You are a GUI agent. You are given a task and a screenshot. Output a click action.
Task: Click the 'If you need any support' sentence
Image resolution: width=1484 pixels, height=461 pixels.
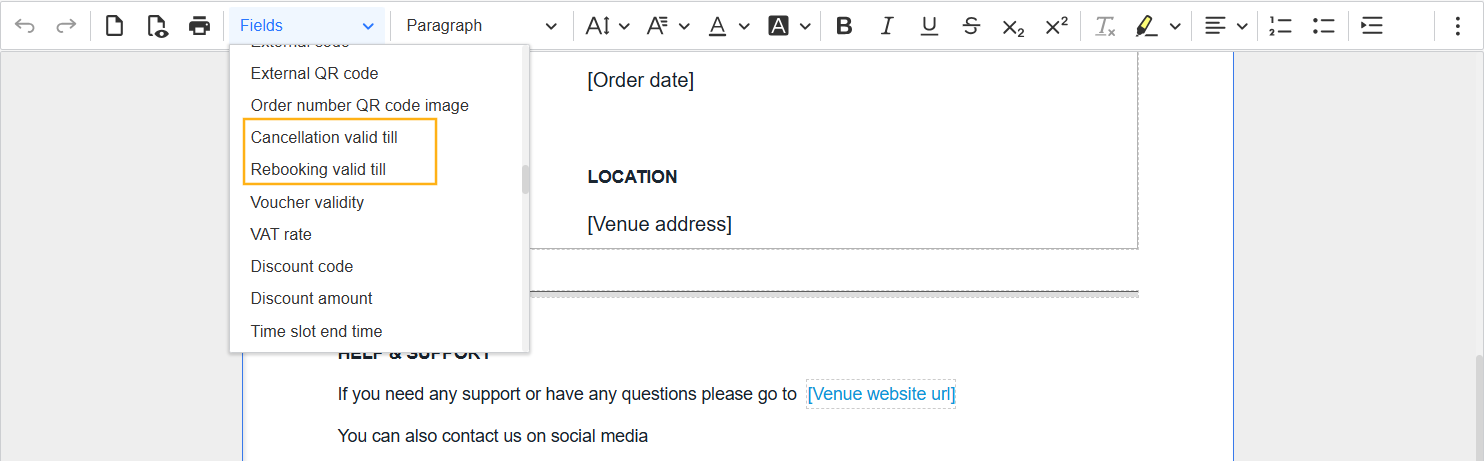pos(567,394)
